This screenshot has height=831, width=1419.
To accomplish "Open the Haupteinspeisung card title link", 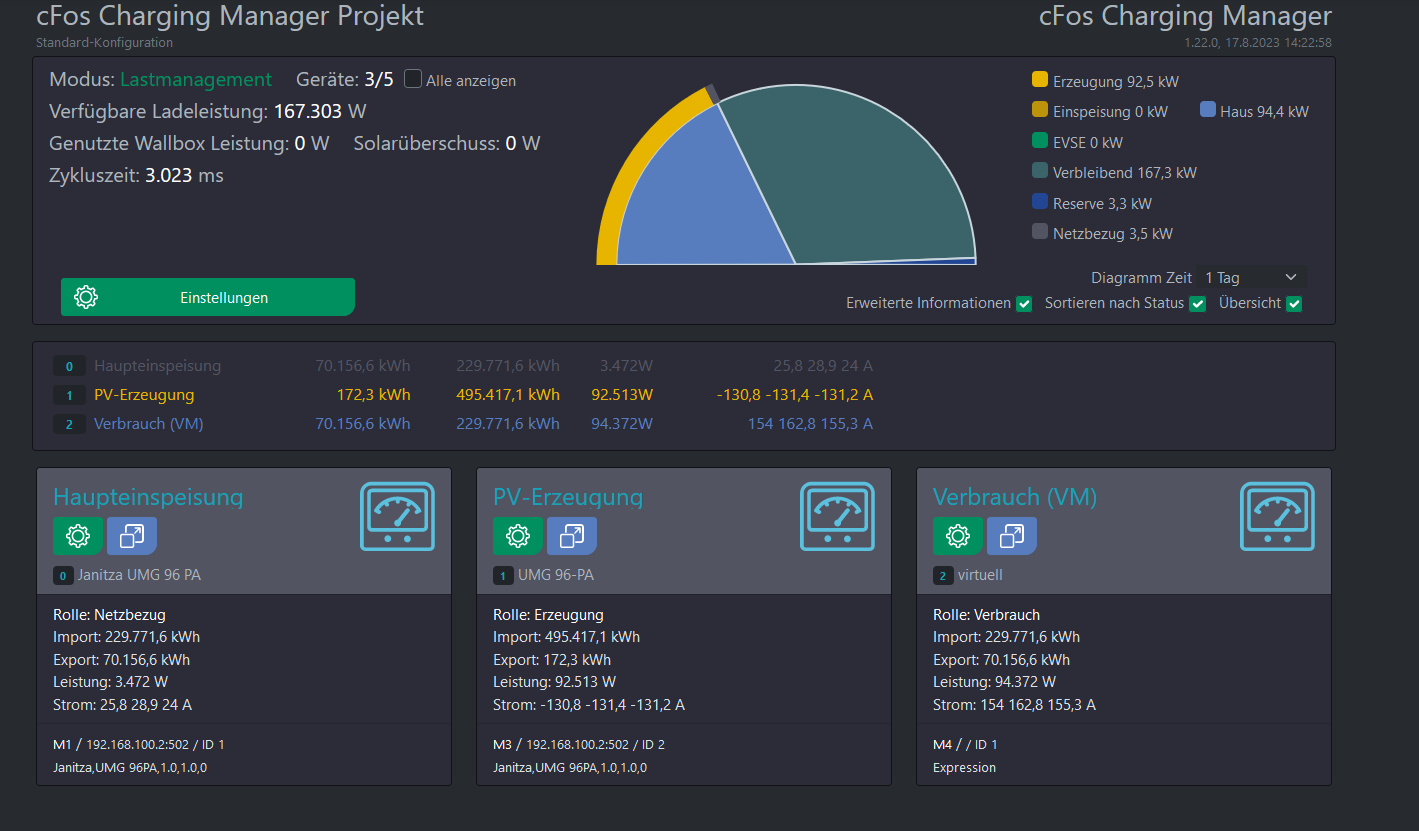I will (148, 497).
